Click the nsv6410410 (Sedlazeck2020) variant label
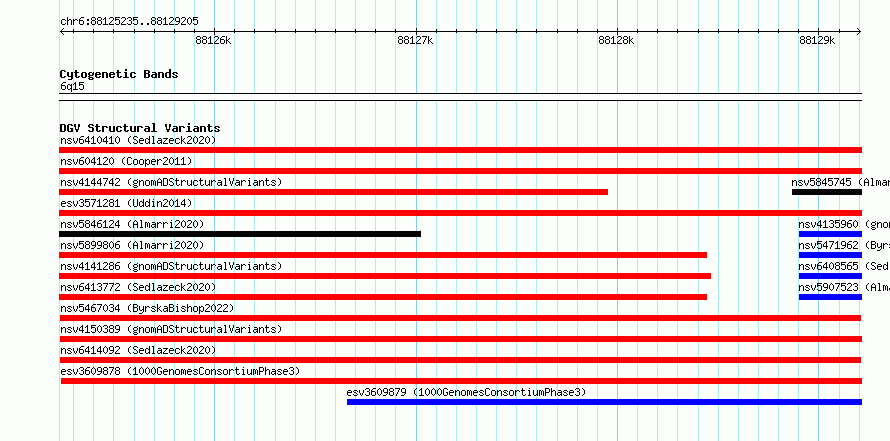The height and width of the screenshot is (441, 890). click(x=138, y=140)
